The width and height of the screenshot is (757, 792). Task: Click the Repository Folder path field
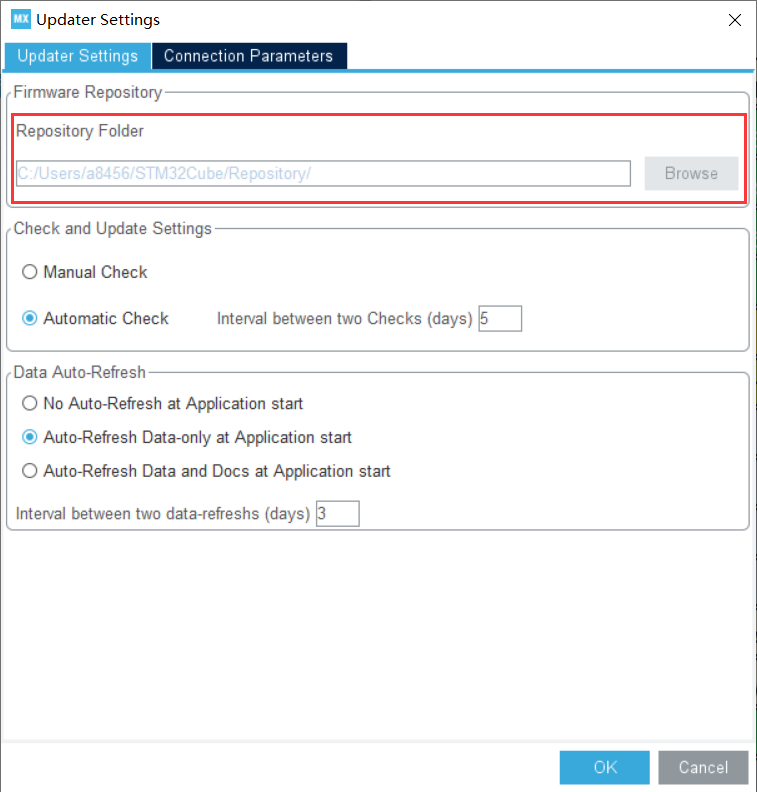[x=323, y=173]
